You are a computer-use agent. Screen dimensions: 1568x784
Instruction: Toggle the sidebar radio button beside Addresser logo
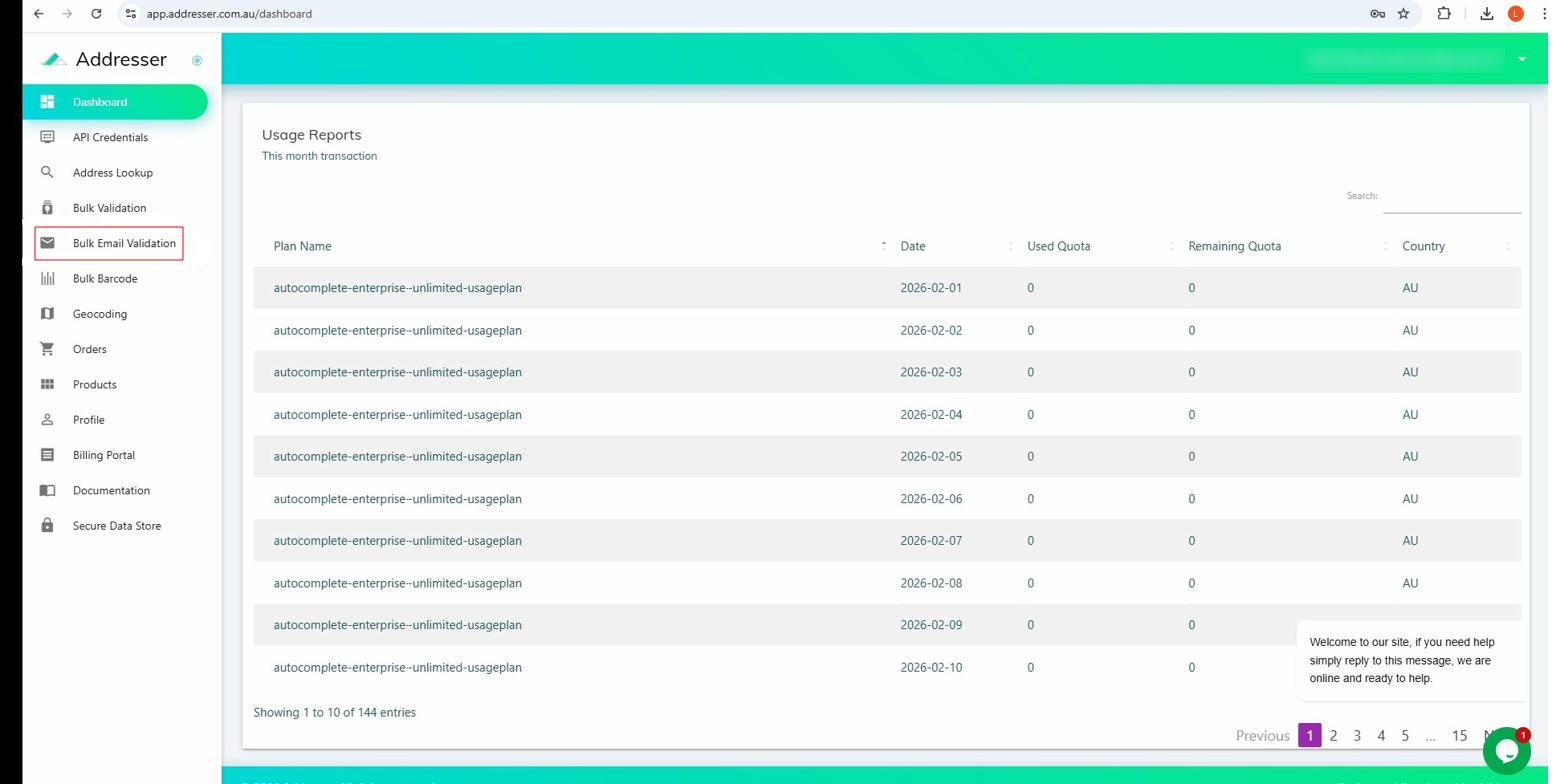click(x=197, y=61)
